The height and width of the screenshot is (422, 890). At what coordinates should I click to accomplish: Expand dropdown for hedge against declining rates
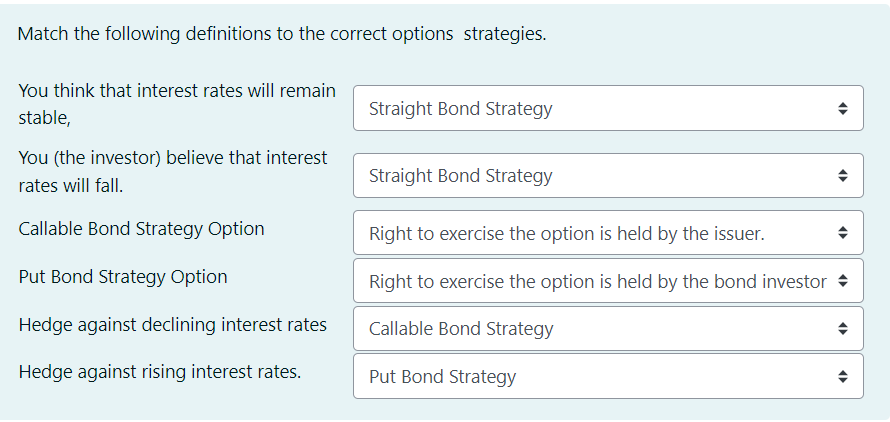pyautogui.click(x=608, y=329)
